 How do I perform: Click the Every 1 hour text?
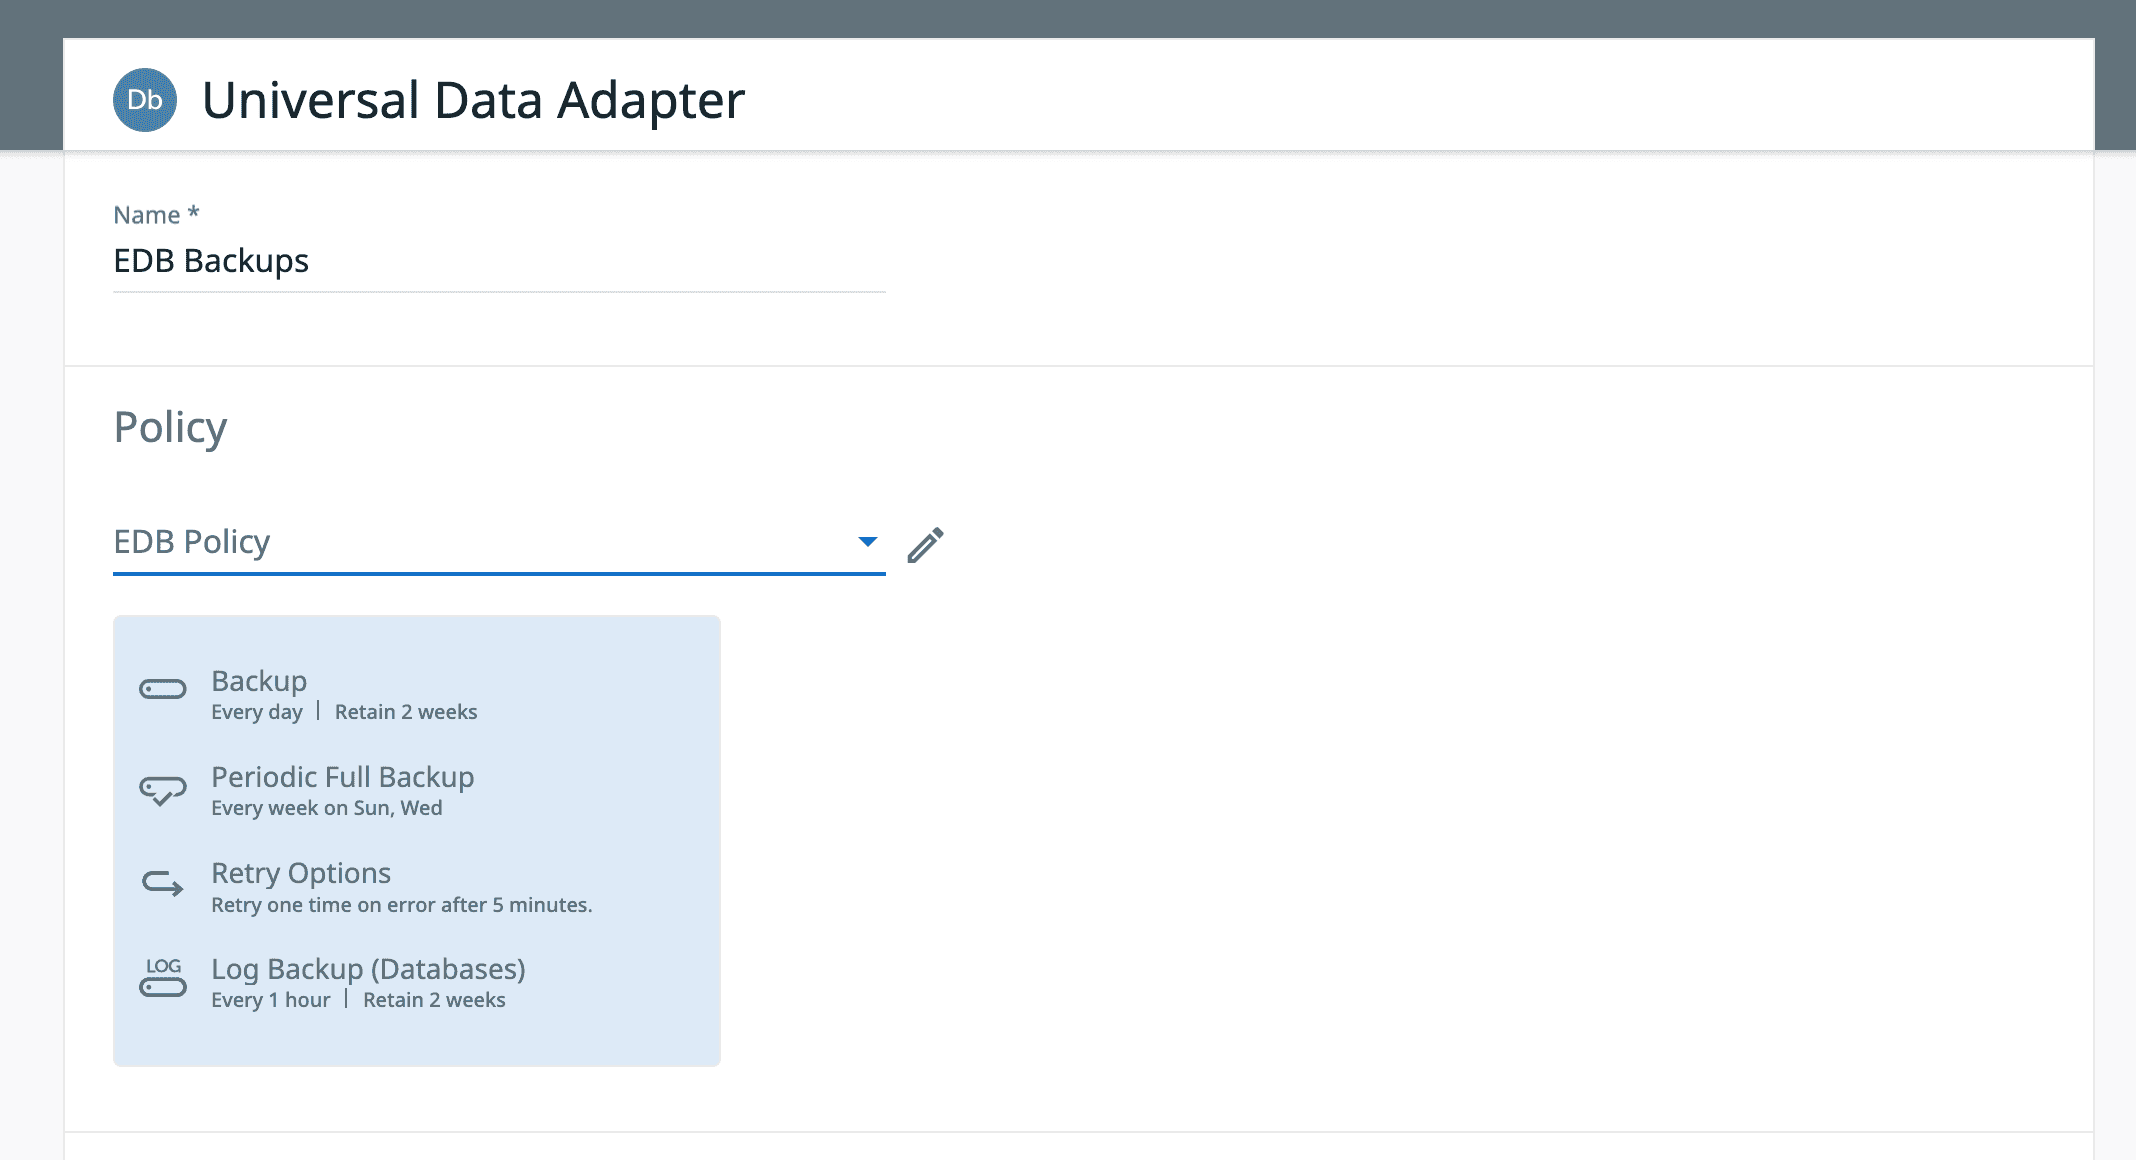[x=270, y=1000]
